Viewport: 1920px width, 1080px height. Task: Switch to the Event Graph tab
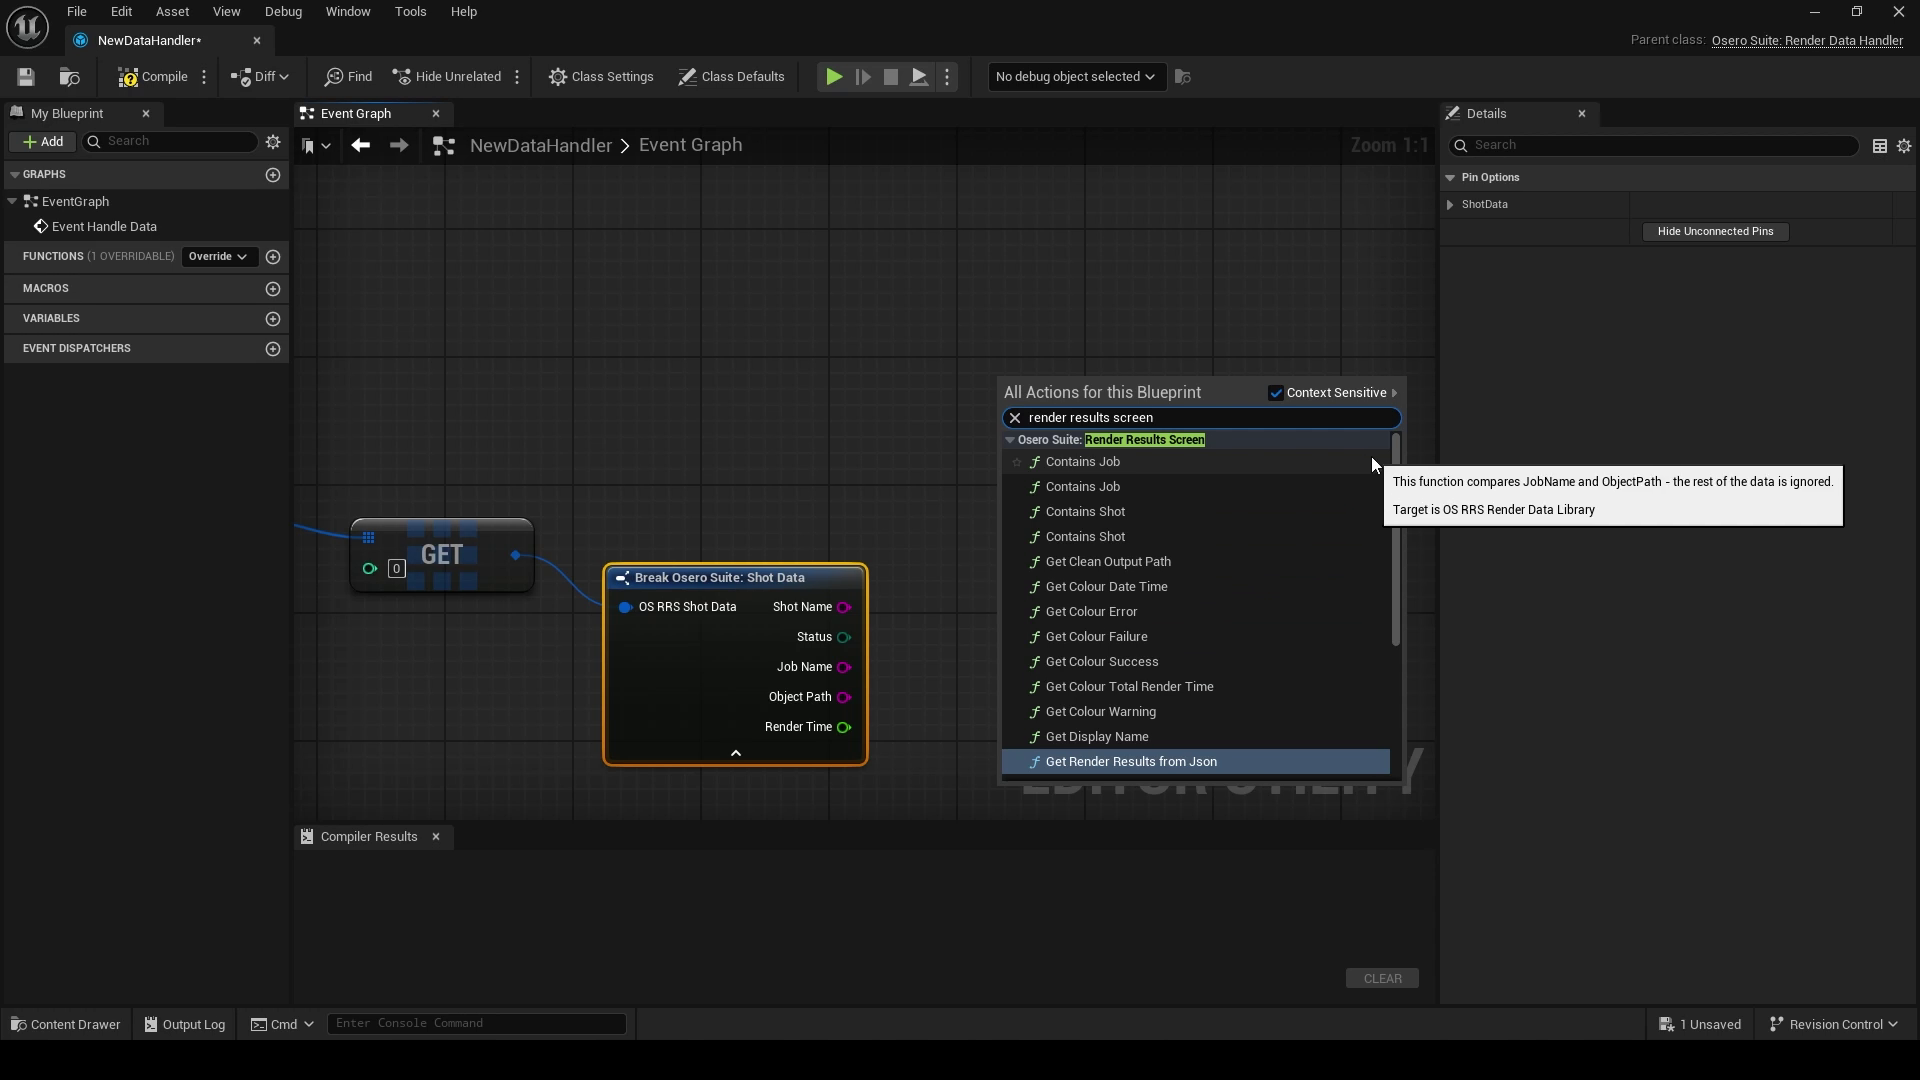point(356,114)
